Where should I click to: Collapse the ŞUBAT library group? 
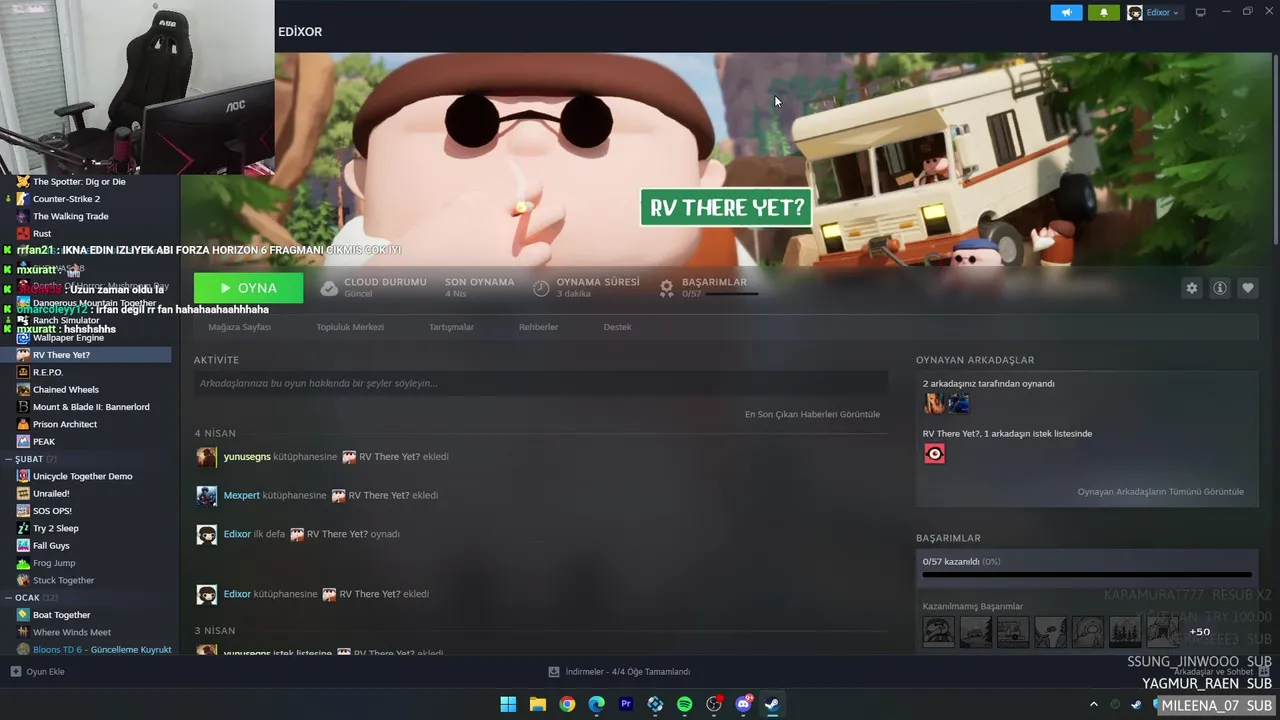tap(9, 459)
